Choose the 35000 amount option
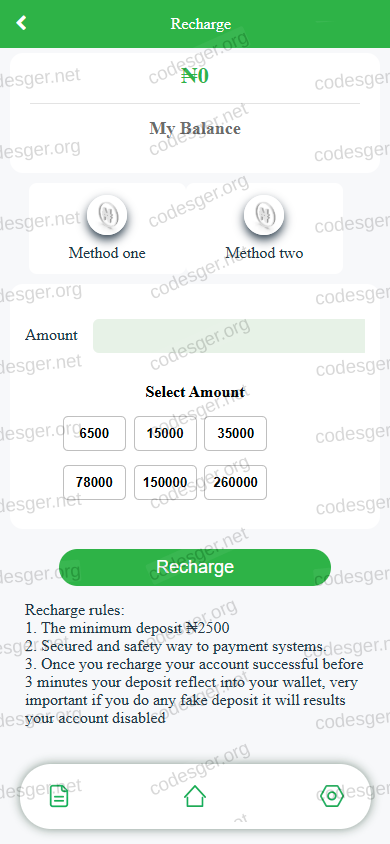This screenshot has height=844, width=390. pyautogui.click(x=236, y=433)
